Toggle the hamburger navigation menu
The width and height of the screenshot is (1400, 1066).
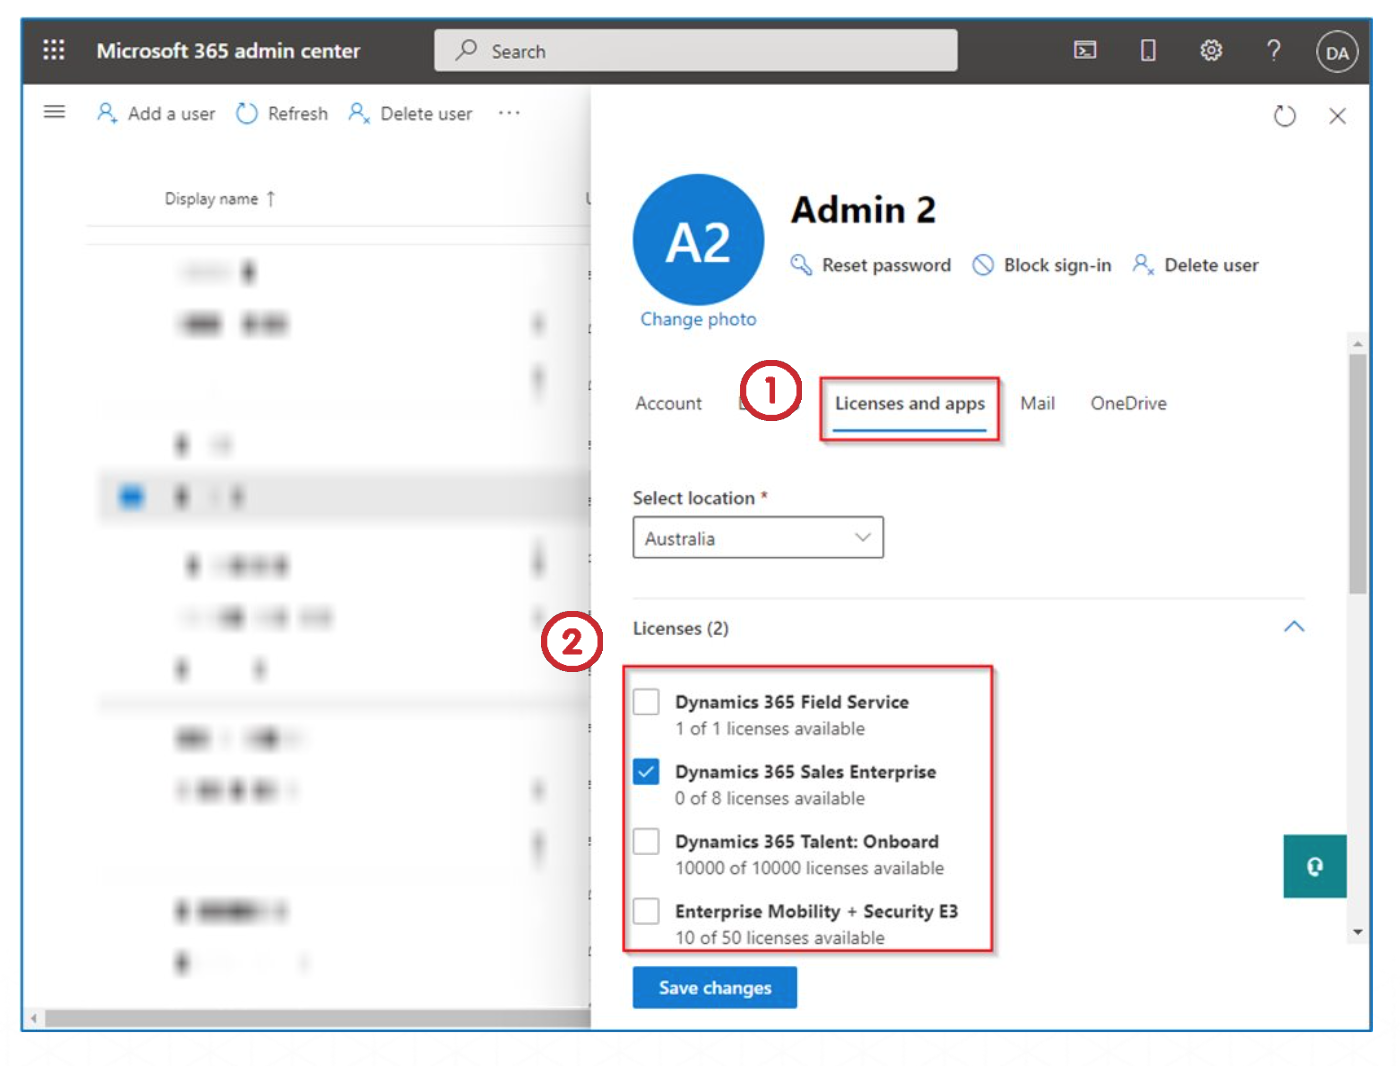[54, 112]
